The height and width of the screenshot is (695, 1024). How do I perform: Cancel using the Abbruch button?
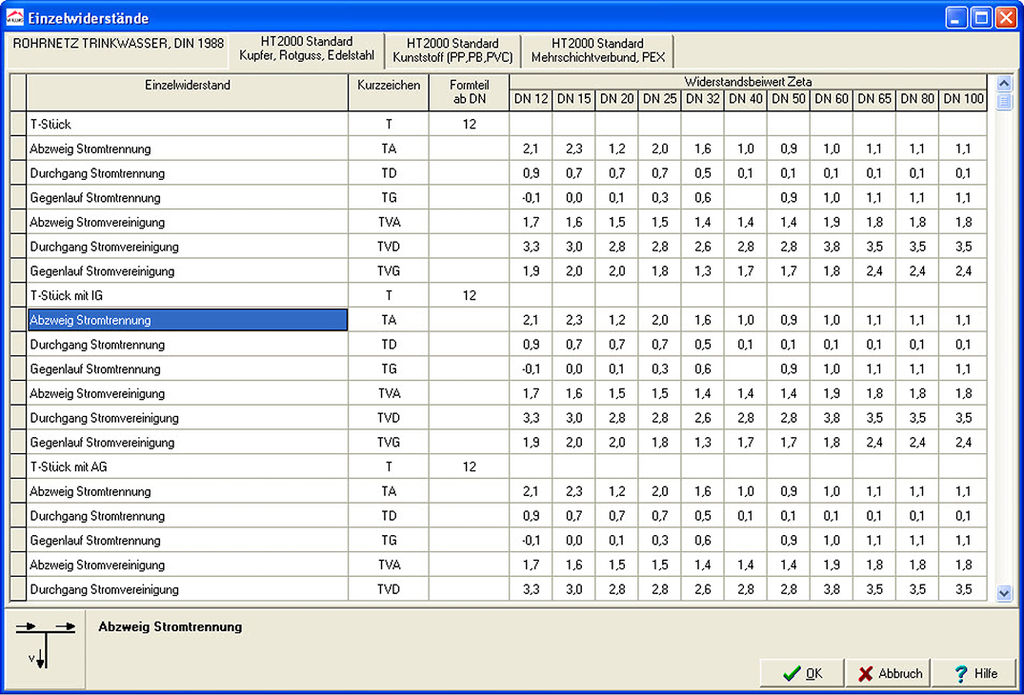pos(889,673)
